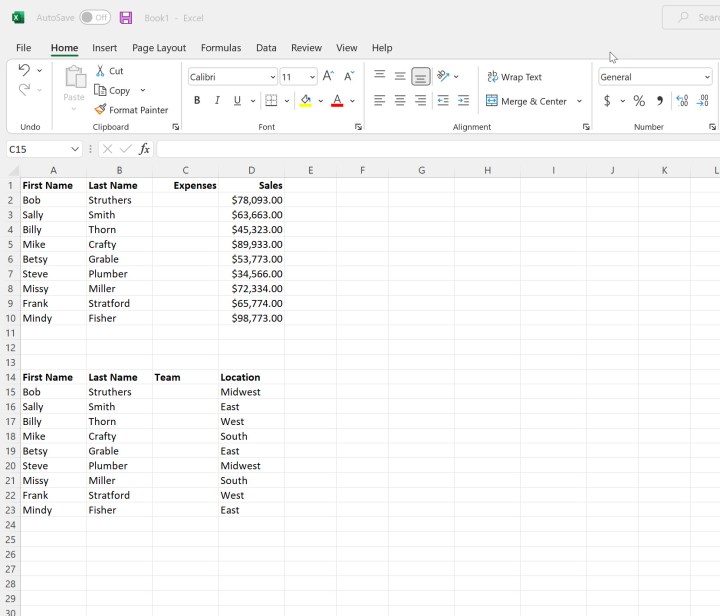This screenshot has width=720, height=616.
Task: Click the Insert Function fx icon
Action: 144,149
